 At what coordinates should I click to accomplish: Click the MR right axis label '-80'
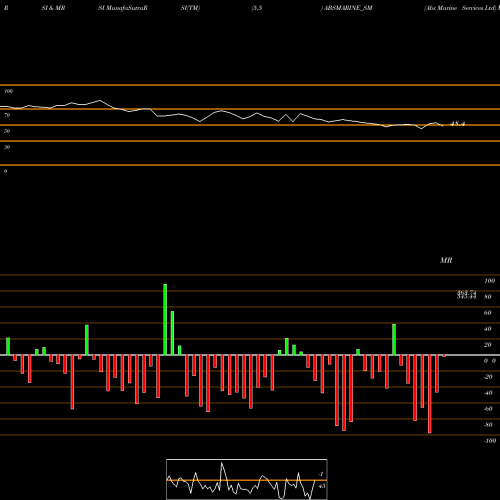tap(488, 425)
